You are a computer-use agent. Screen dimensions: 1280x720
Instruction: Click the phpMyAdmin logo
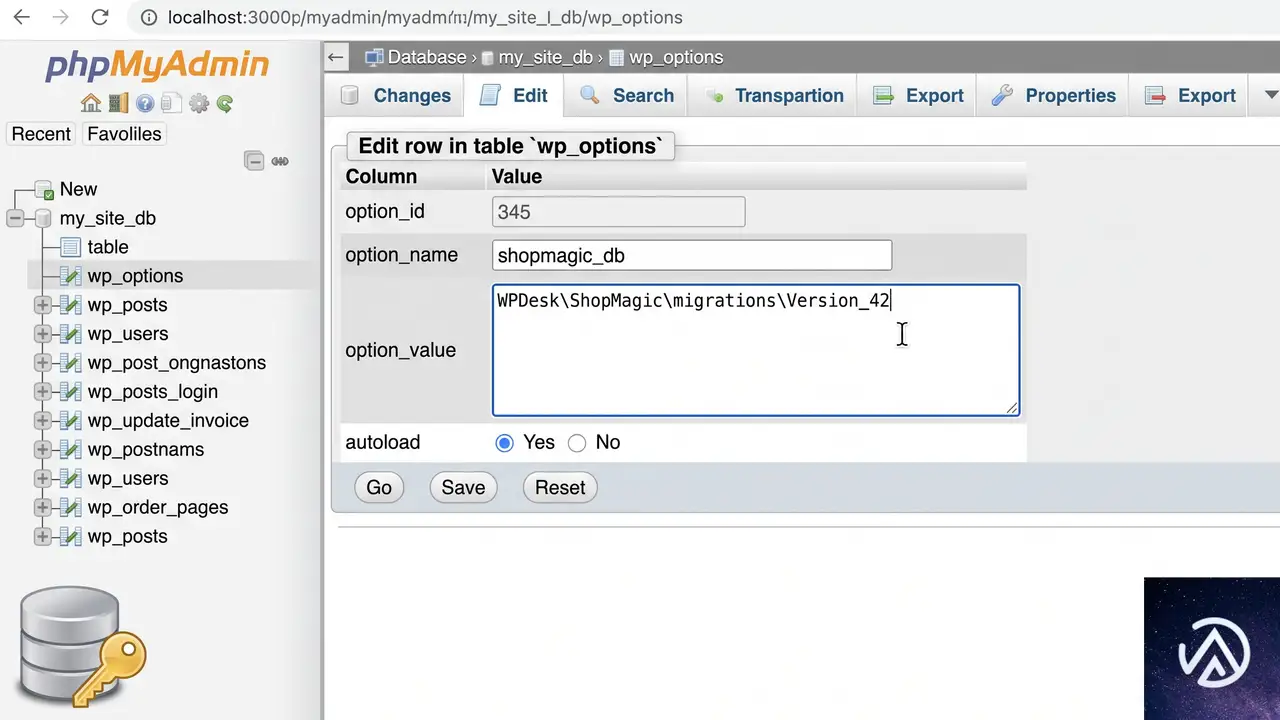pyautogui.click(x=157, y=65)
